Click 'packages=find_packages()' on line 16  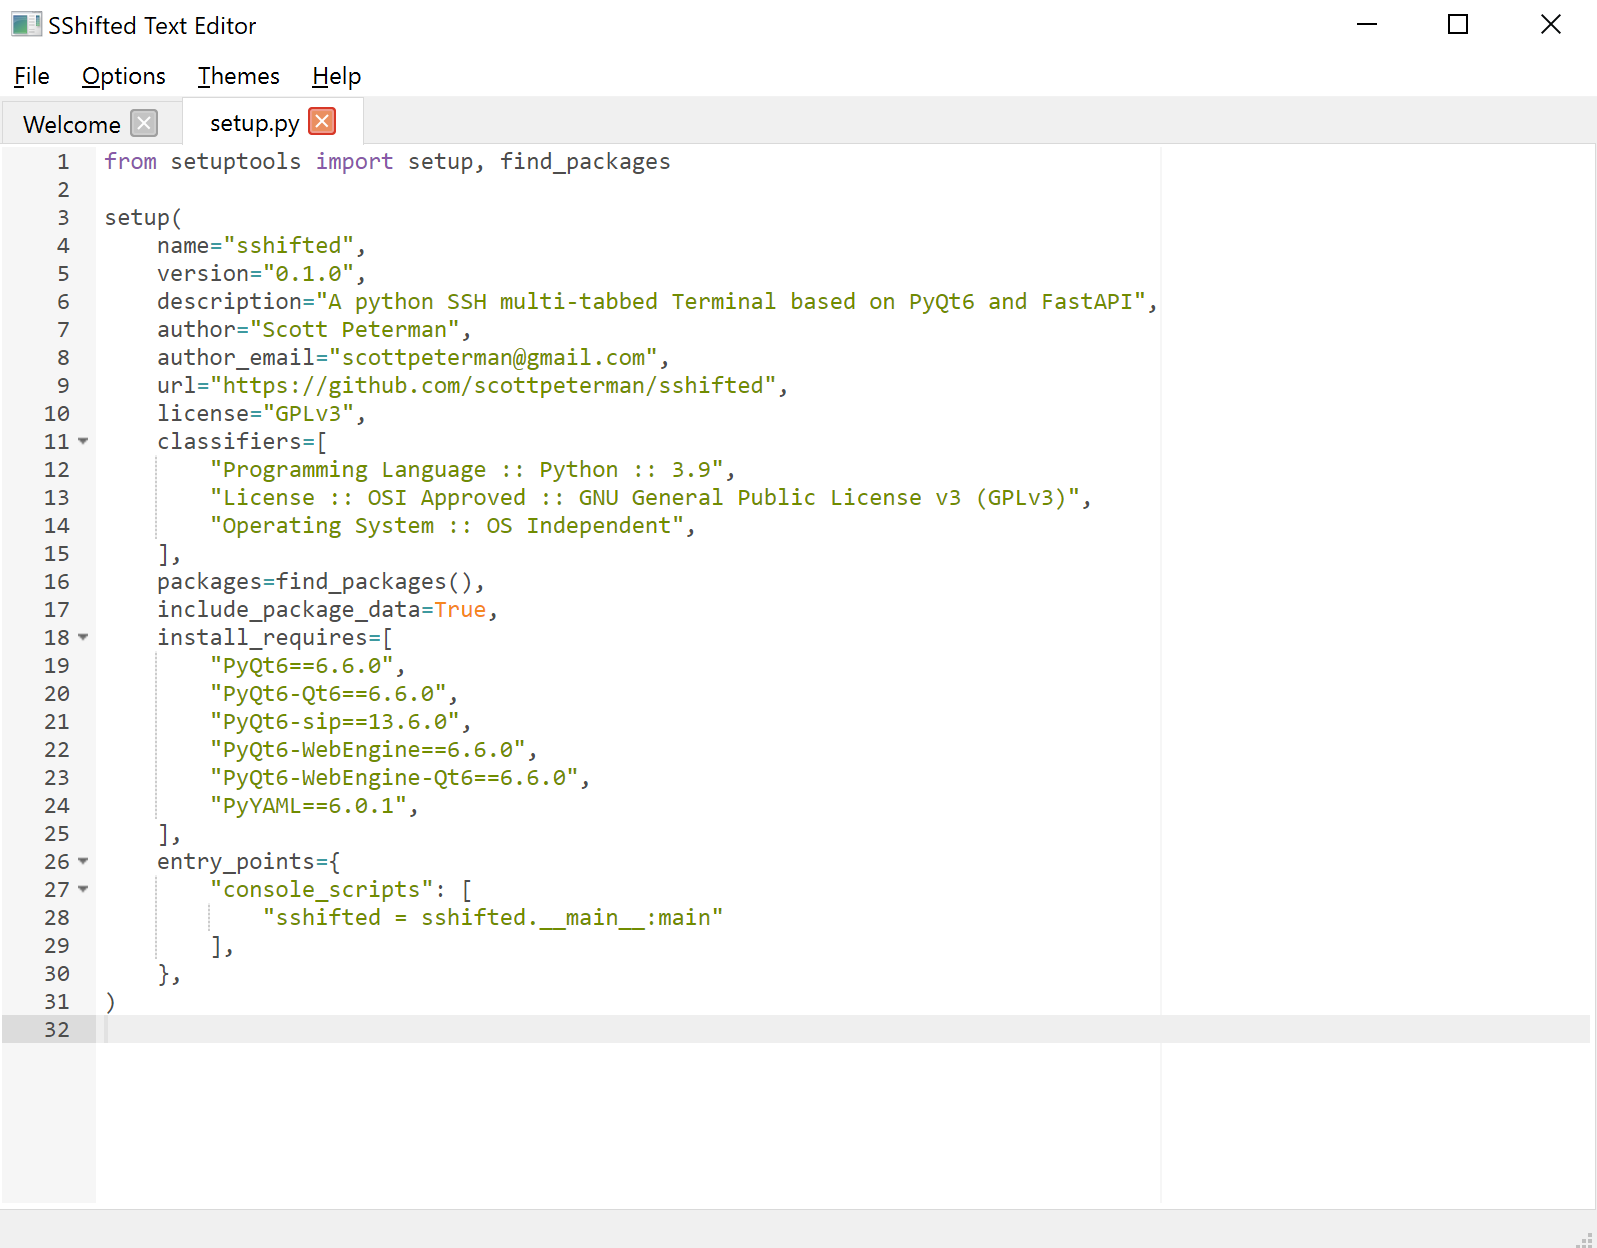point(315,581)
